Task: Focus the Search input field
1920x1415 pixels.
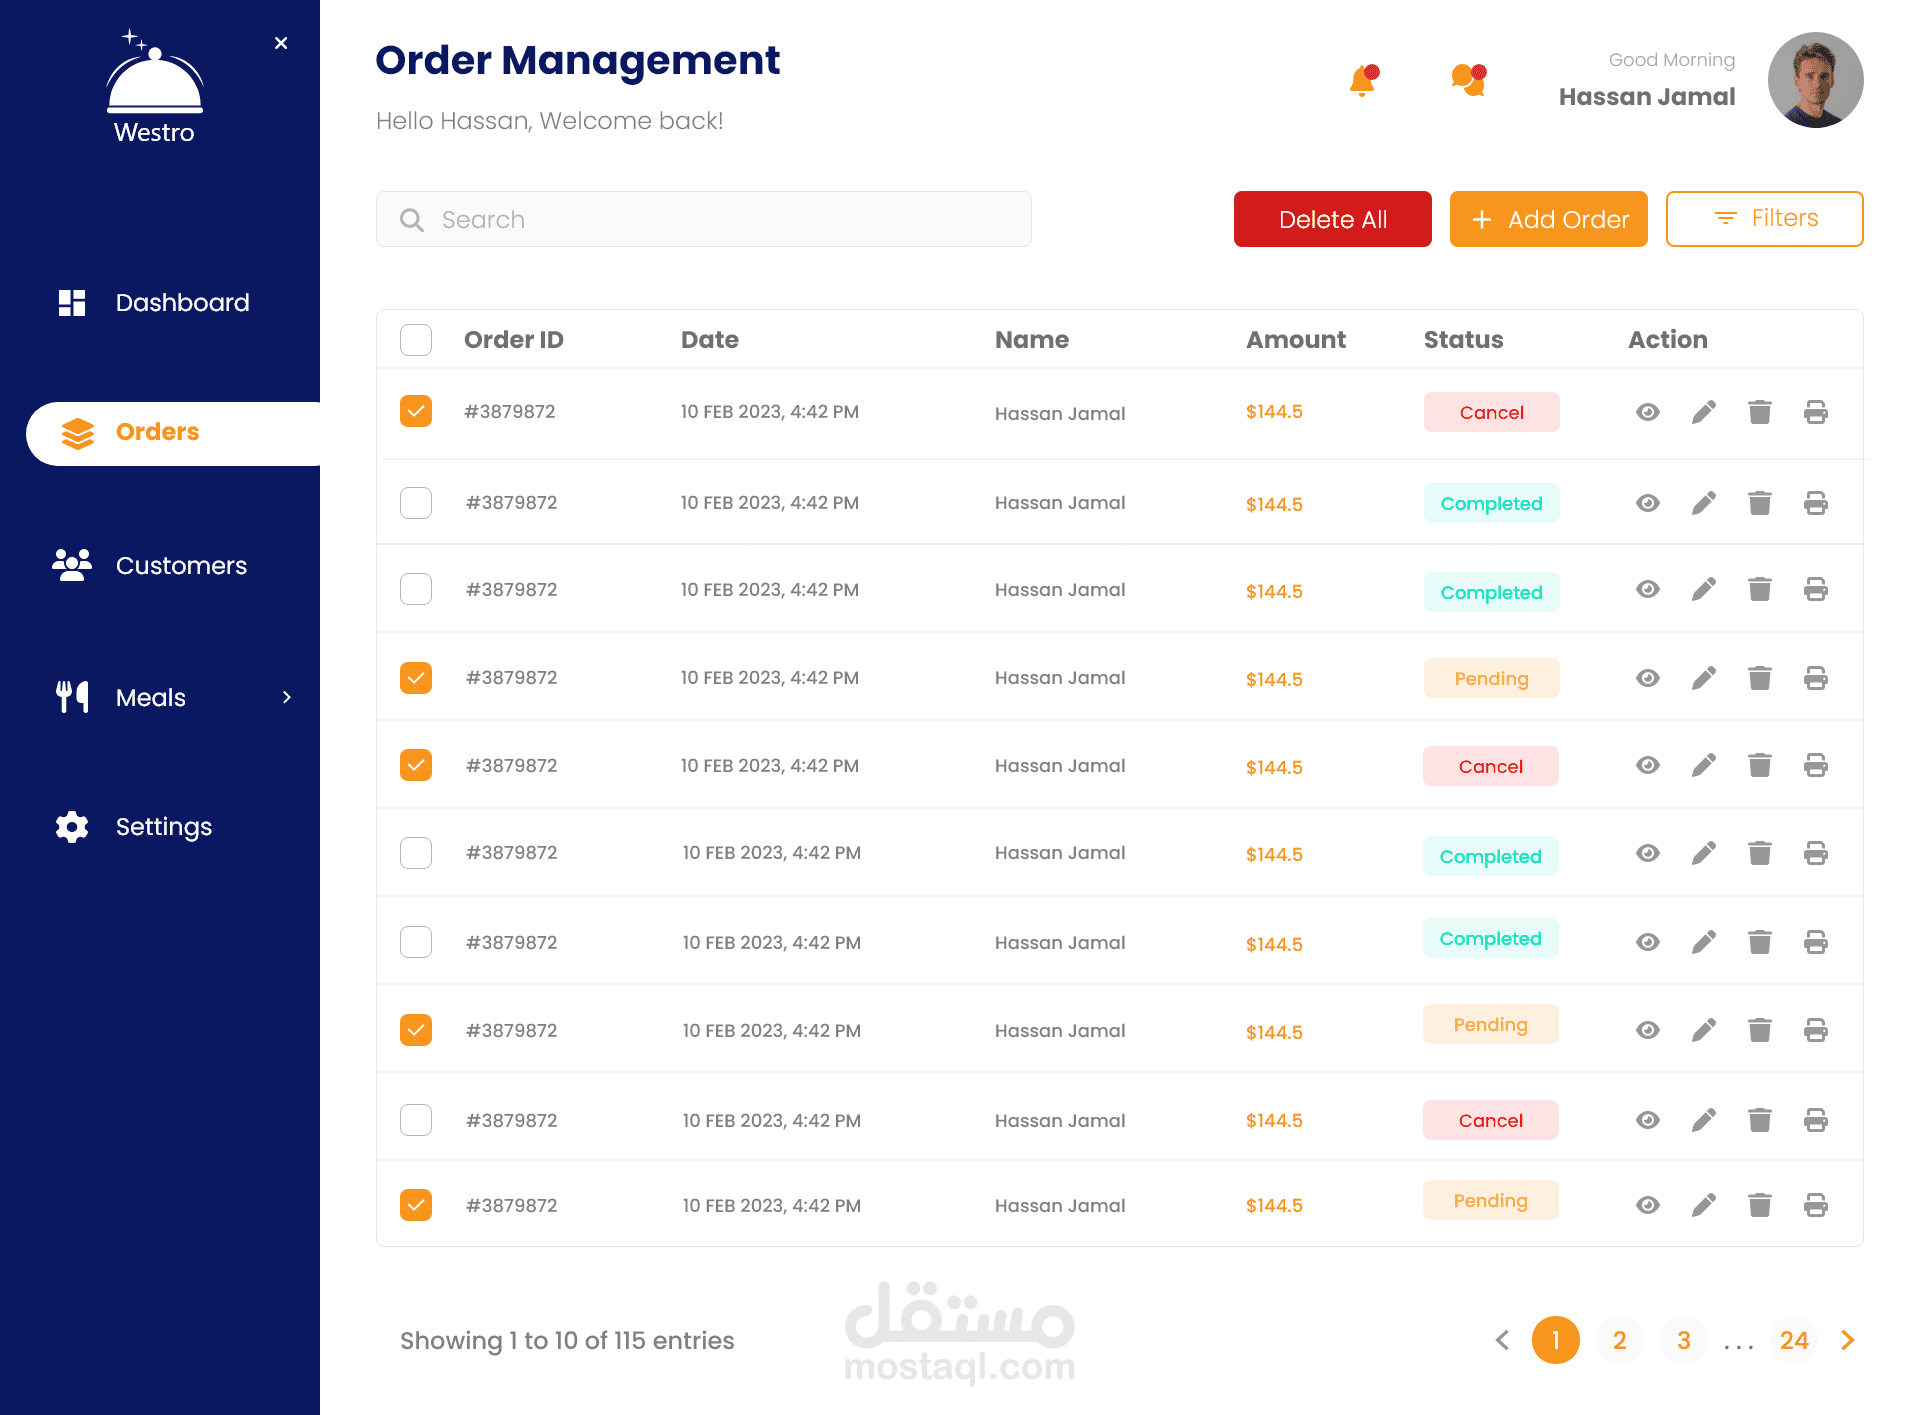Action: 703,219
